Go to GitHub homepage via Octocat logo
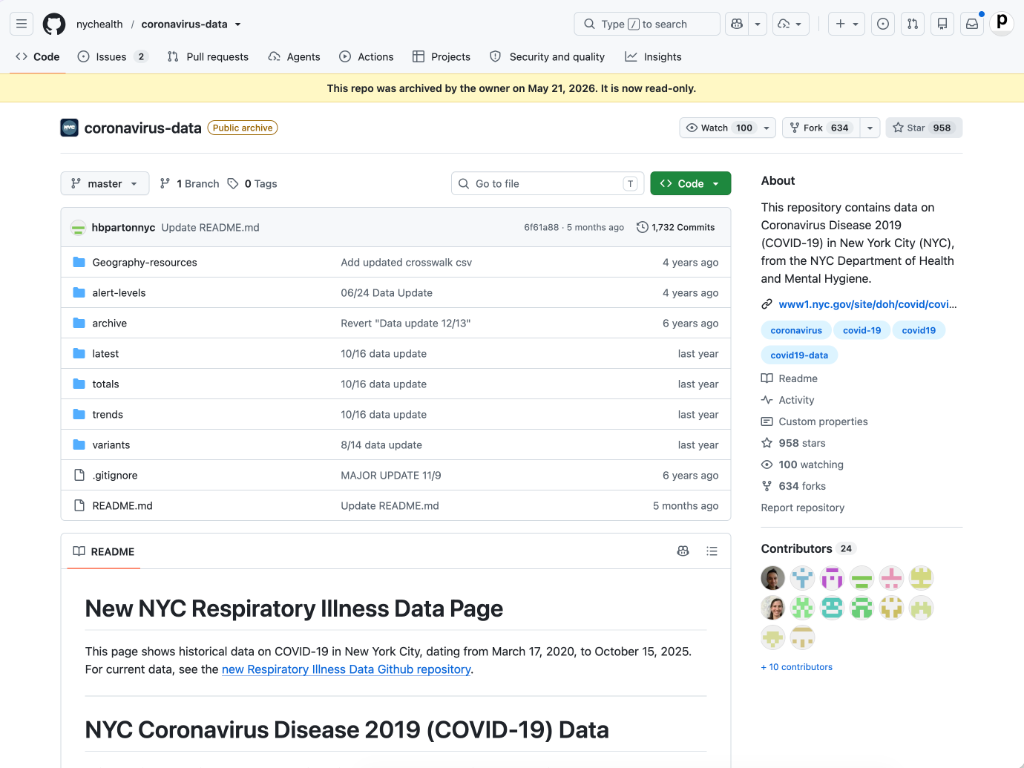Viewport: 1024px width, 768px height. pos(54,24)
